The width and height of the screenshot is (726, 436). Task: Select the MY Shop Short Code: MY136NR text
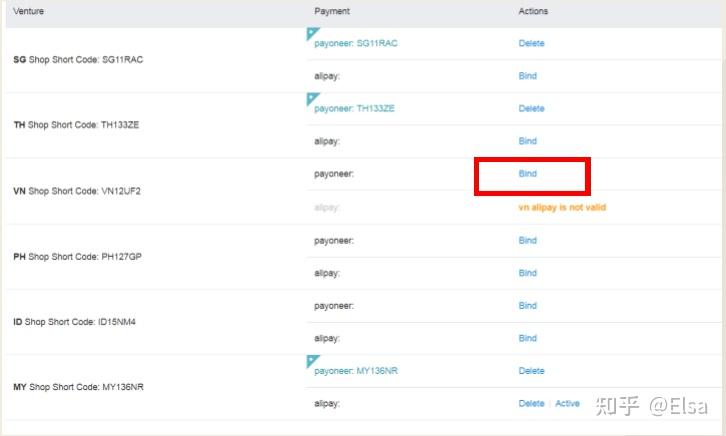(x=78, y=387)
